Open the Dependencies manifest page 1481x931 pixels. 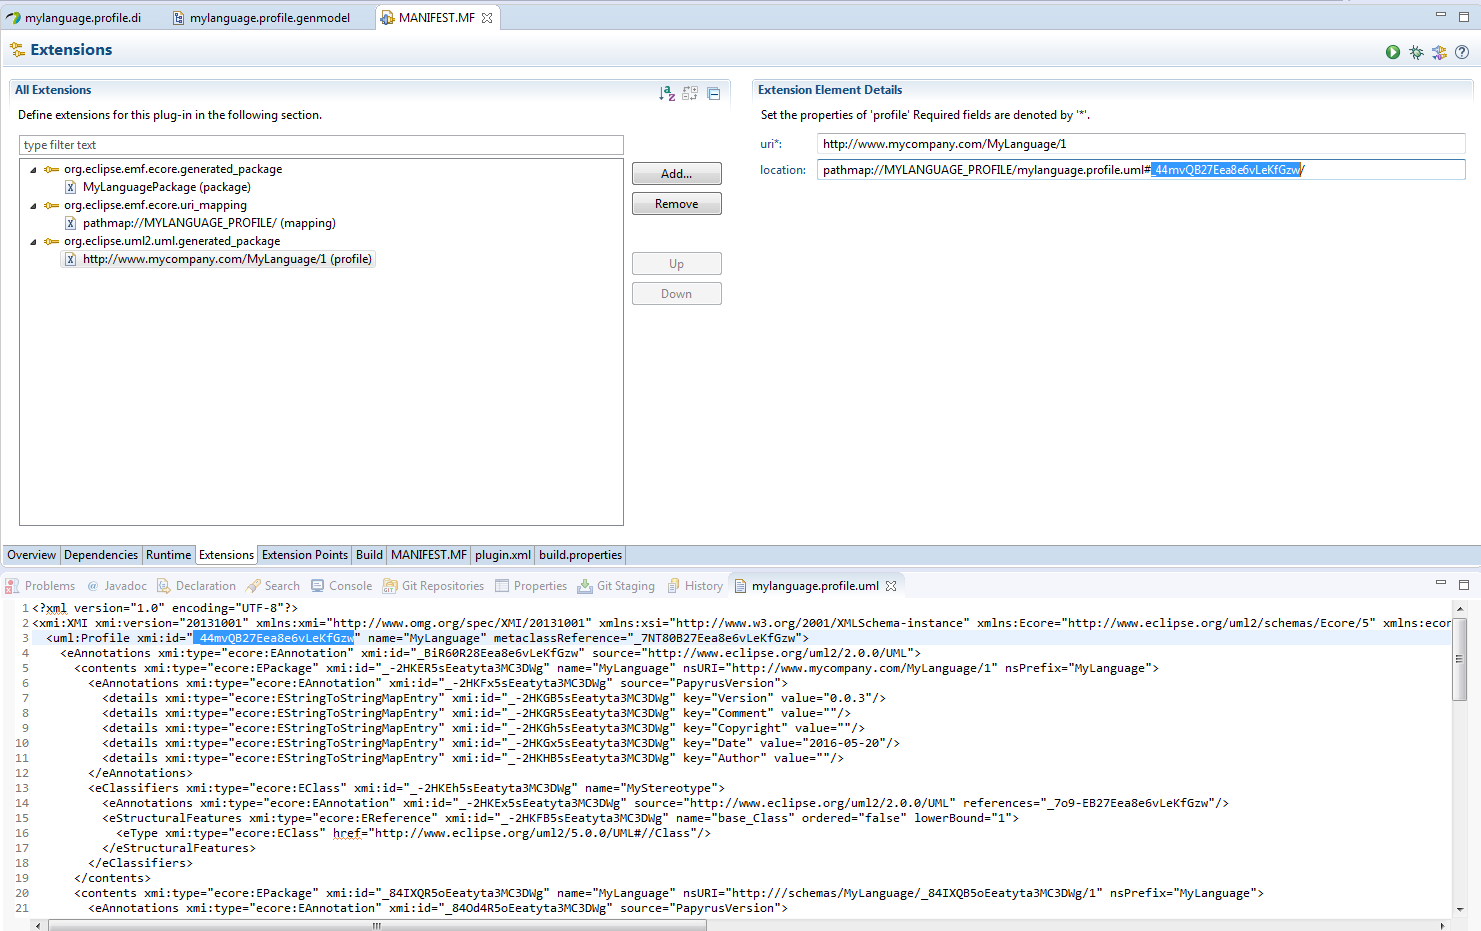[101, 555]
